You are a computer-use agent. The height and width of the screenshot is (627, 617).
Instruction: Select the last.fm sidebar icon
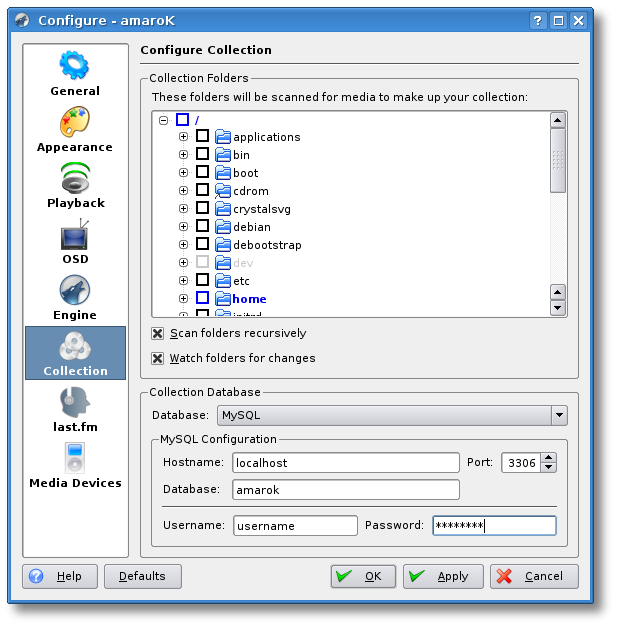[x=75, y=403]
